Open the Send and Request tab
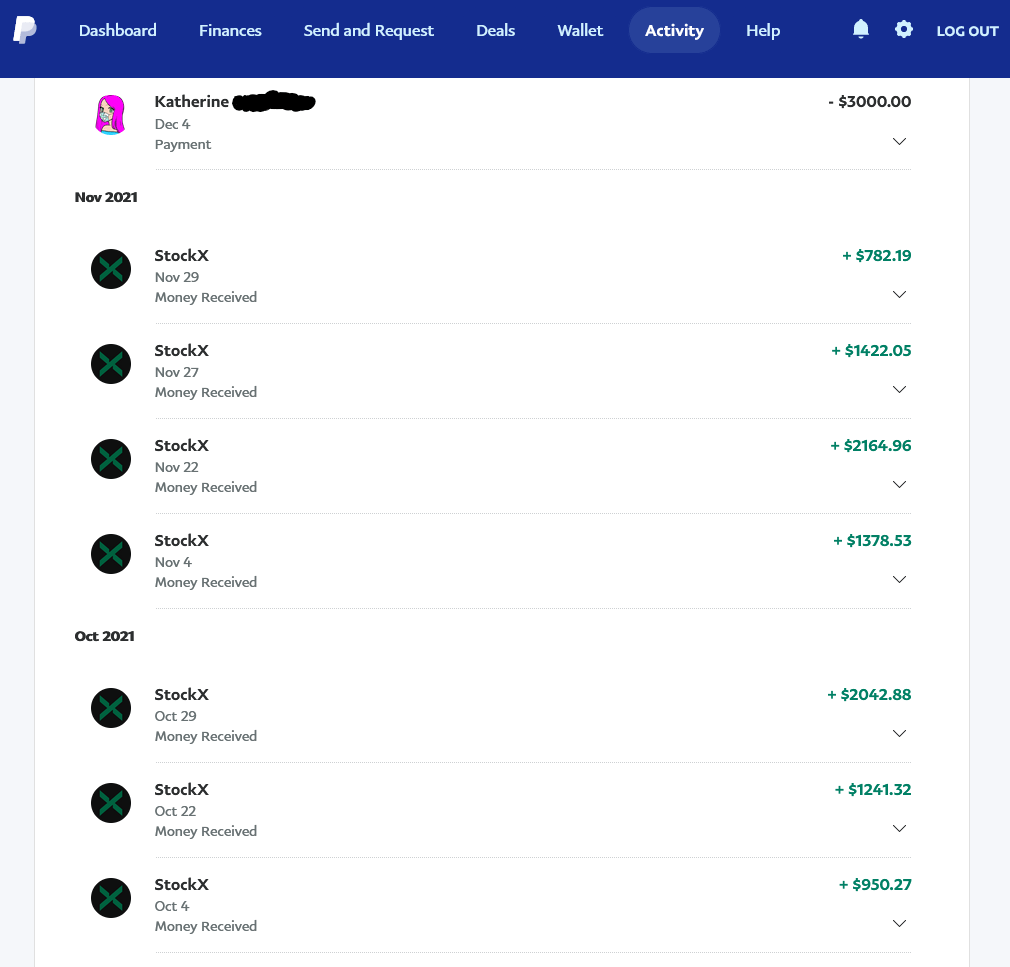1010x967 pixels. [x=368, y=30]
